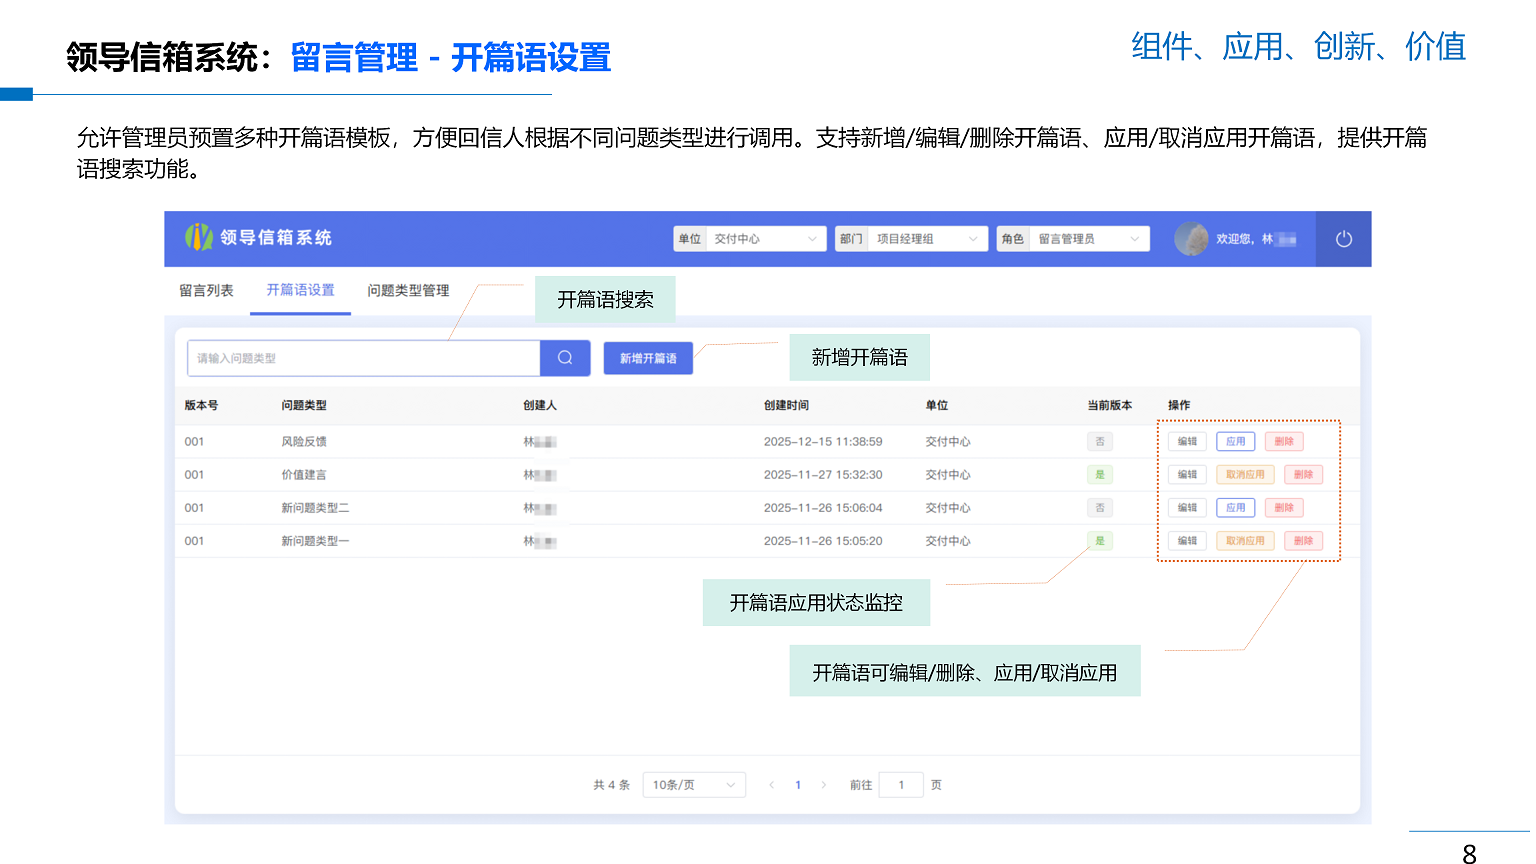Switch to the 留言列表 tab
Image resolution: width=1536 pixels, height=864 pixels.
[x=205, y=290]
